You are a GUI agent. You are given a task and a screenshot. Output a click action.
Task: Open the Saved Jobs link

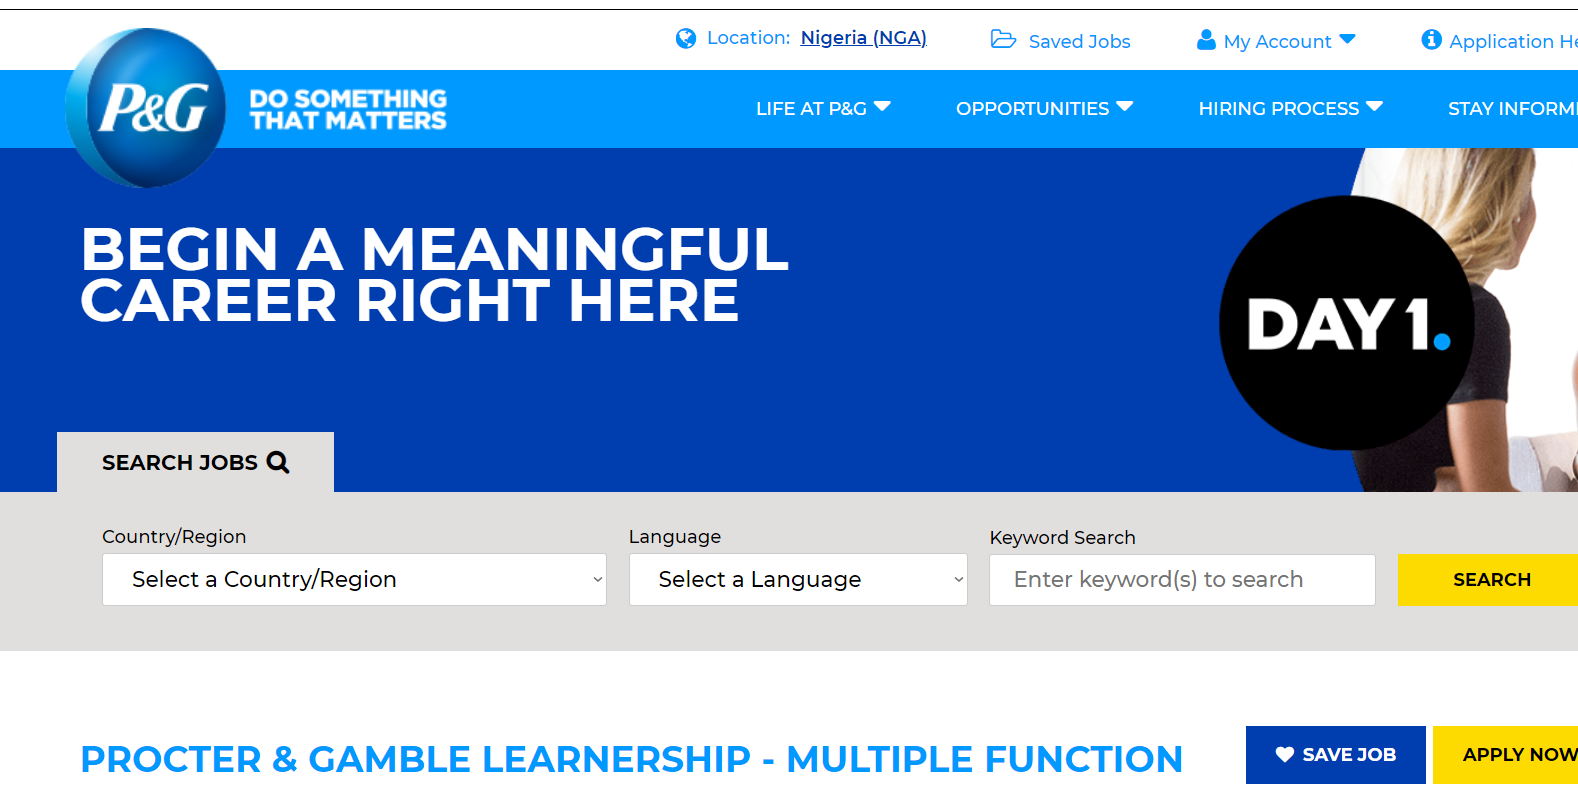tap(1079, 41)
